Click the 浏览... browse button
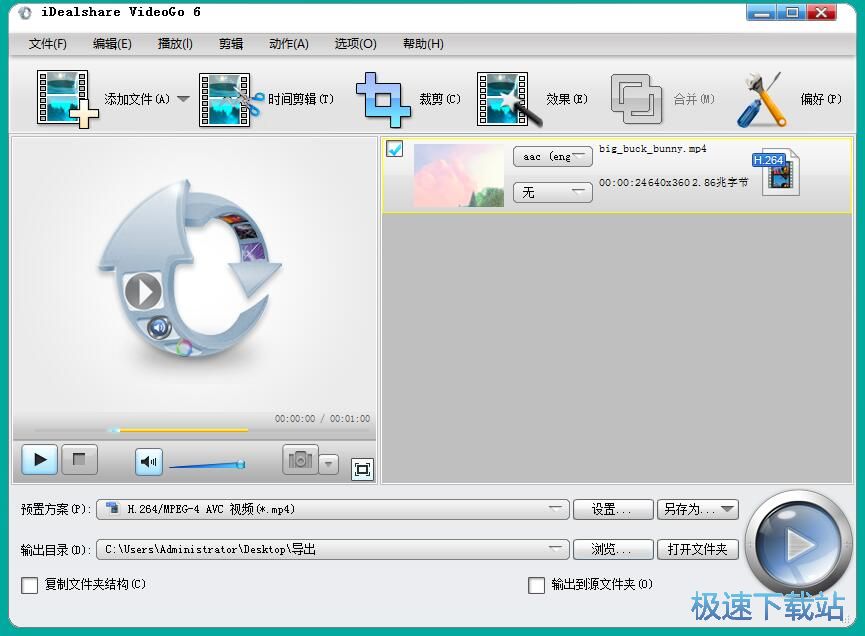Screen dimensions: 865x636 click(613, 549)
